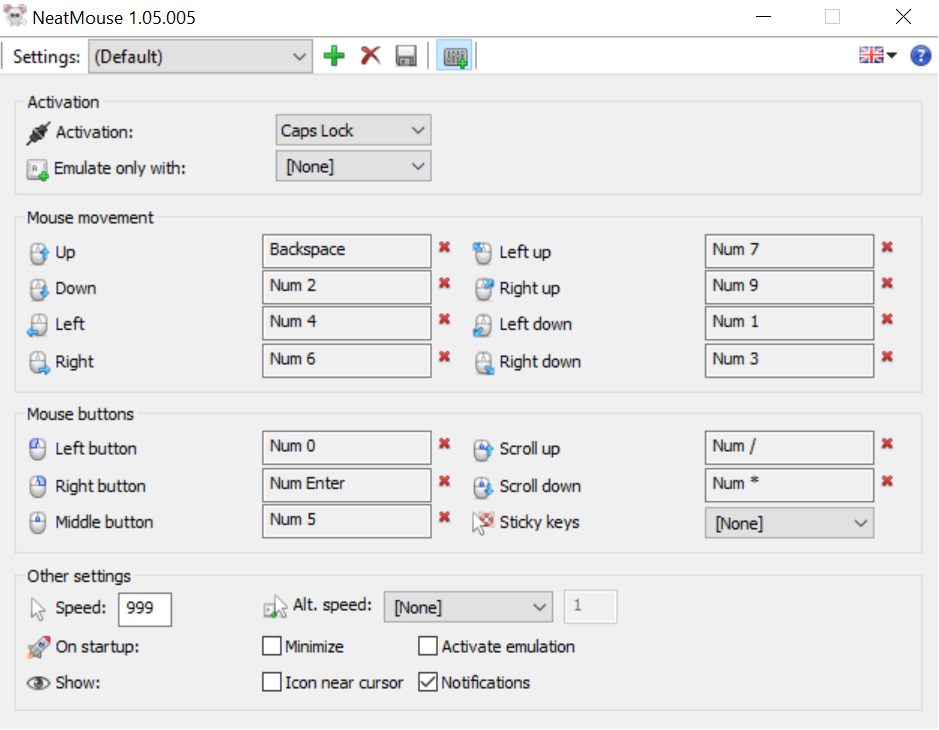Click the Left key field Num 4
The width and height of the screenshot is (939, 730).
(x=347, y=323)
